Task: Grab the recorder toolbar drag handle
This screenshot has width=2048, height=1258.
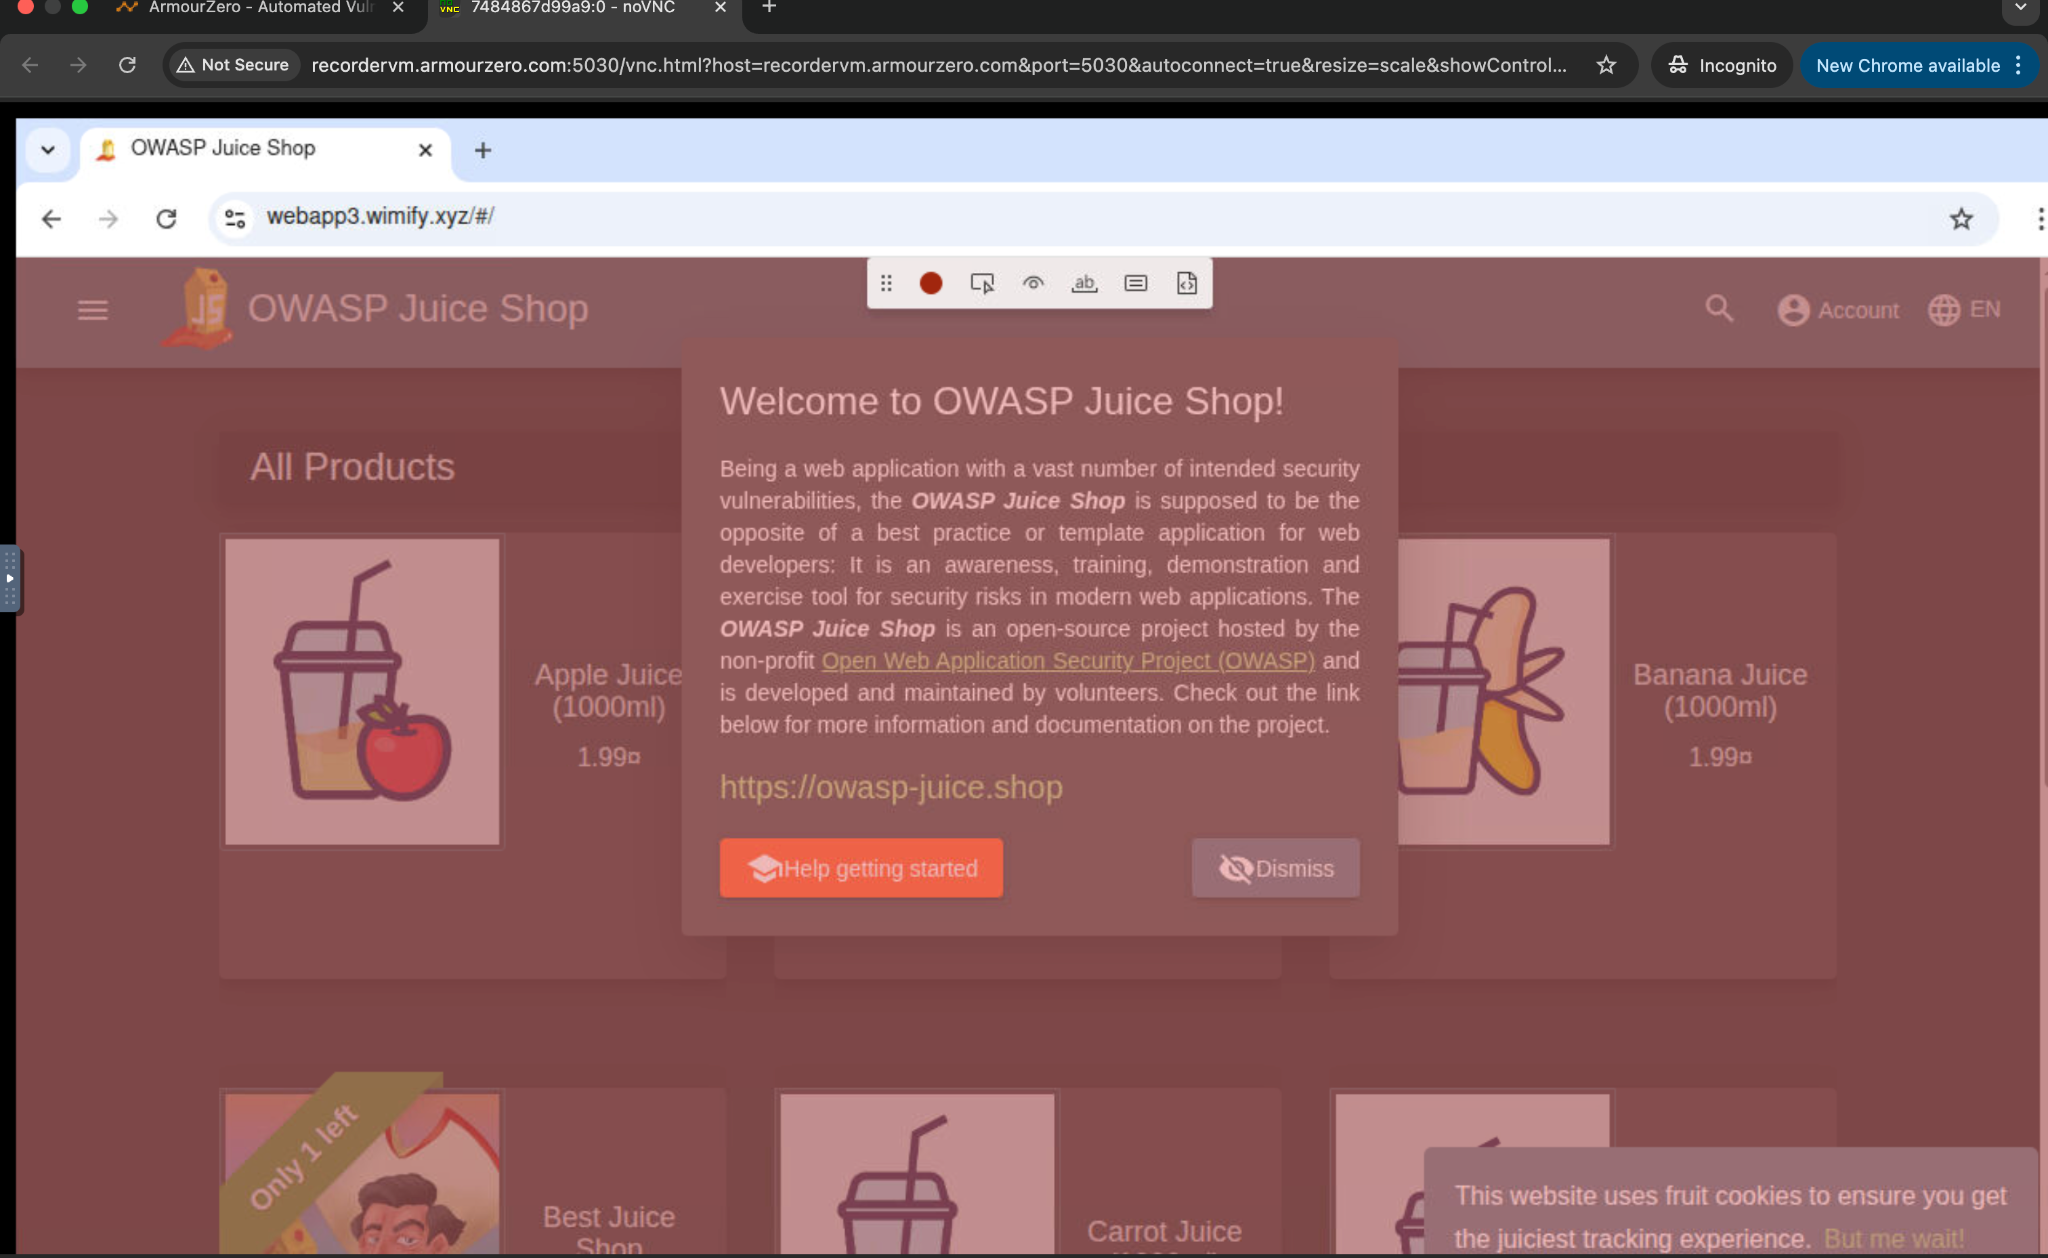Action: coord(886,284)
